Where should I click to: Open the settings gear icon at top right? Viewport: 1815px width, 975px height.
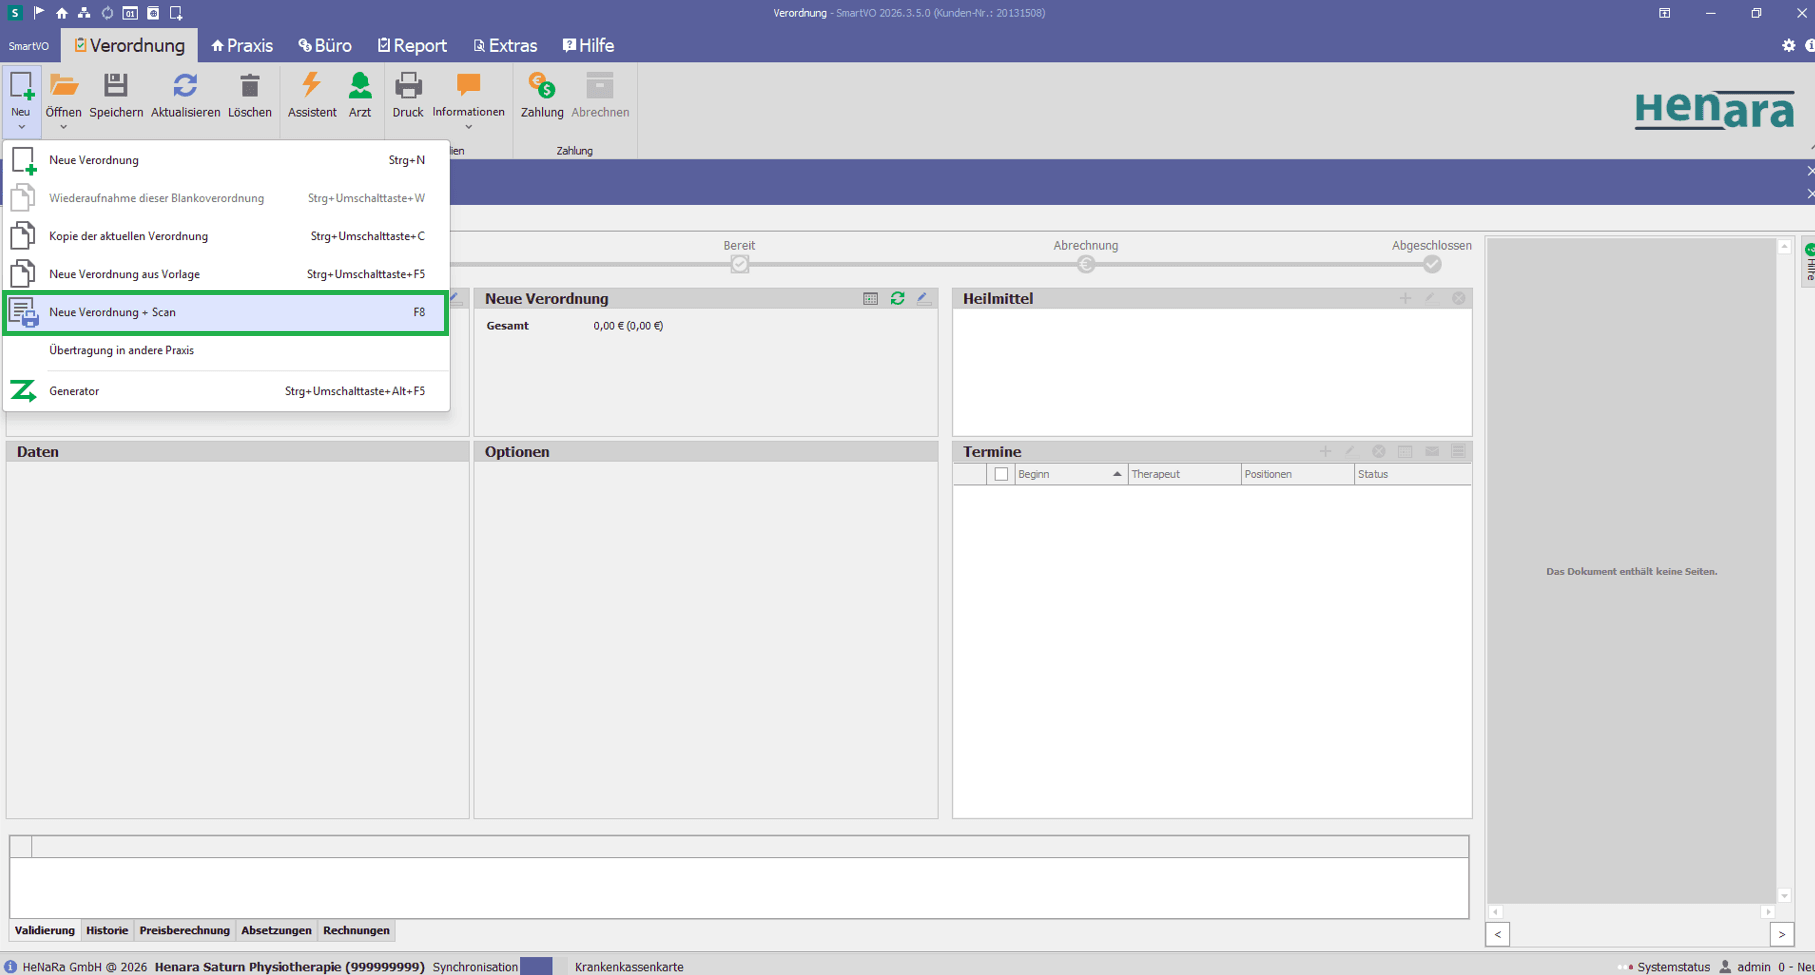pos(1789,46)
